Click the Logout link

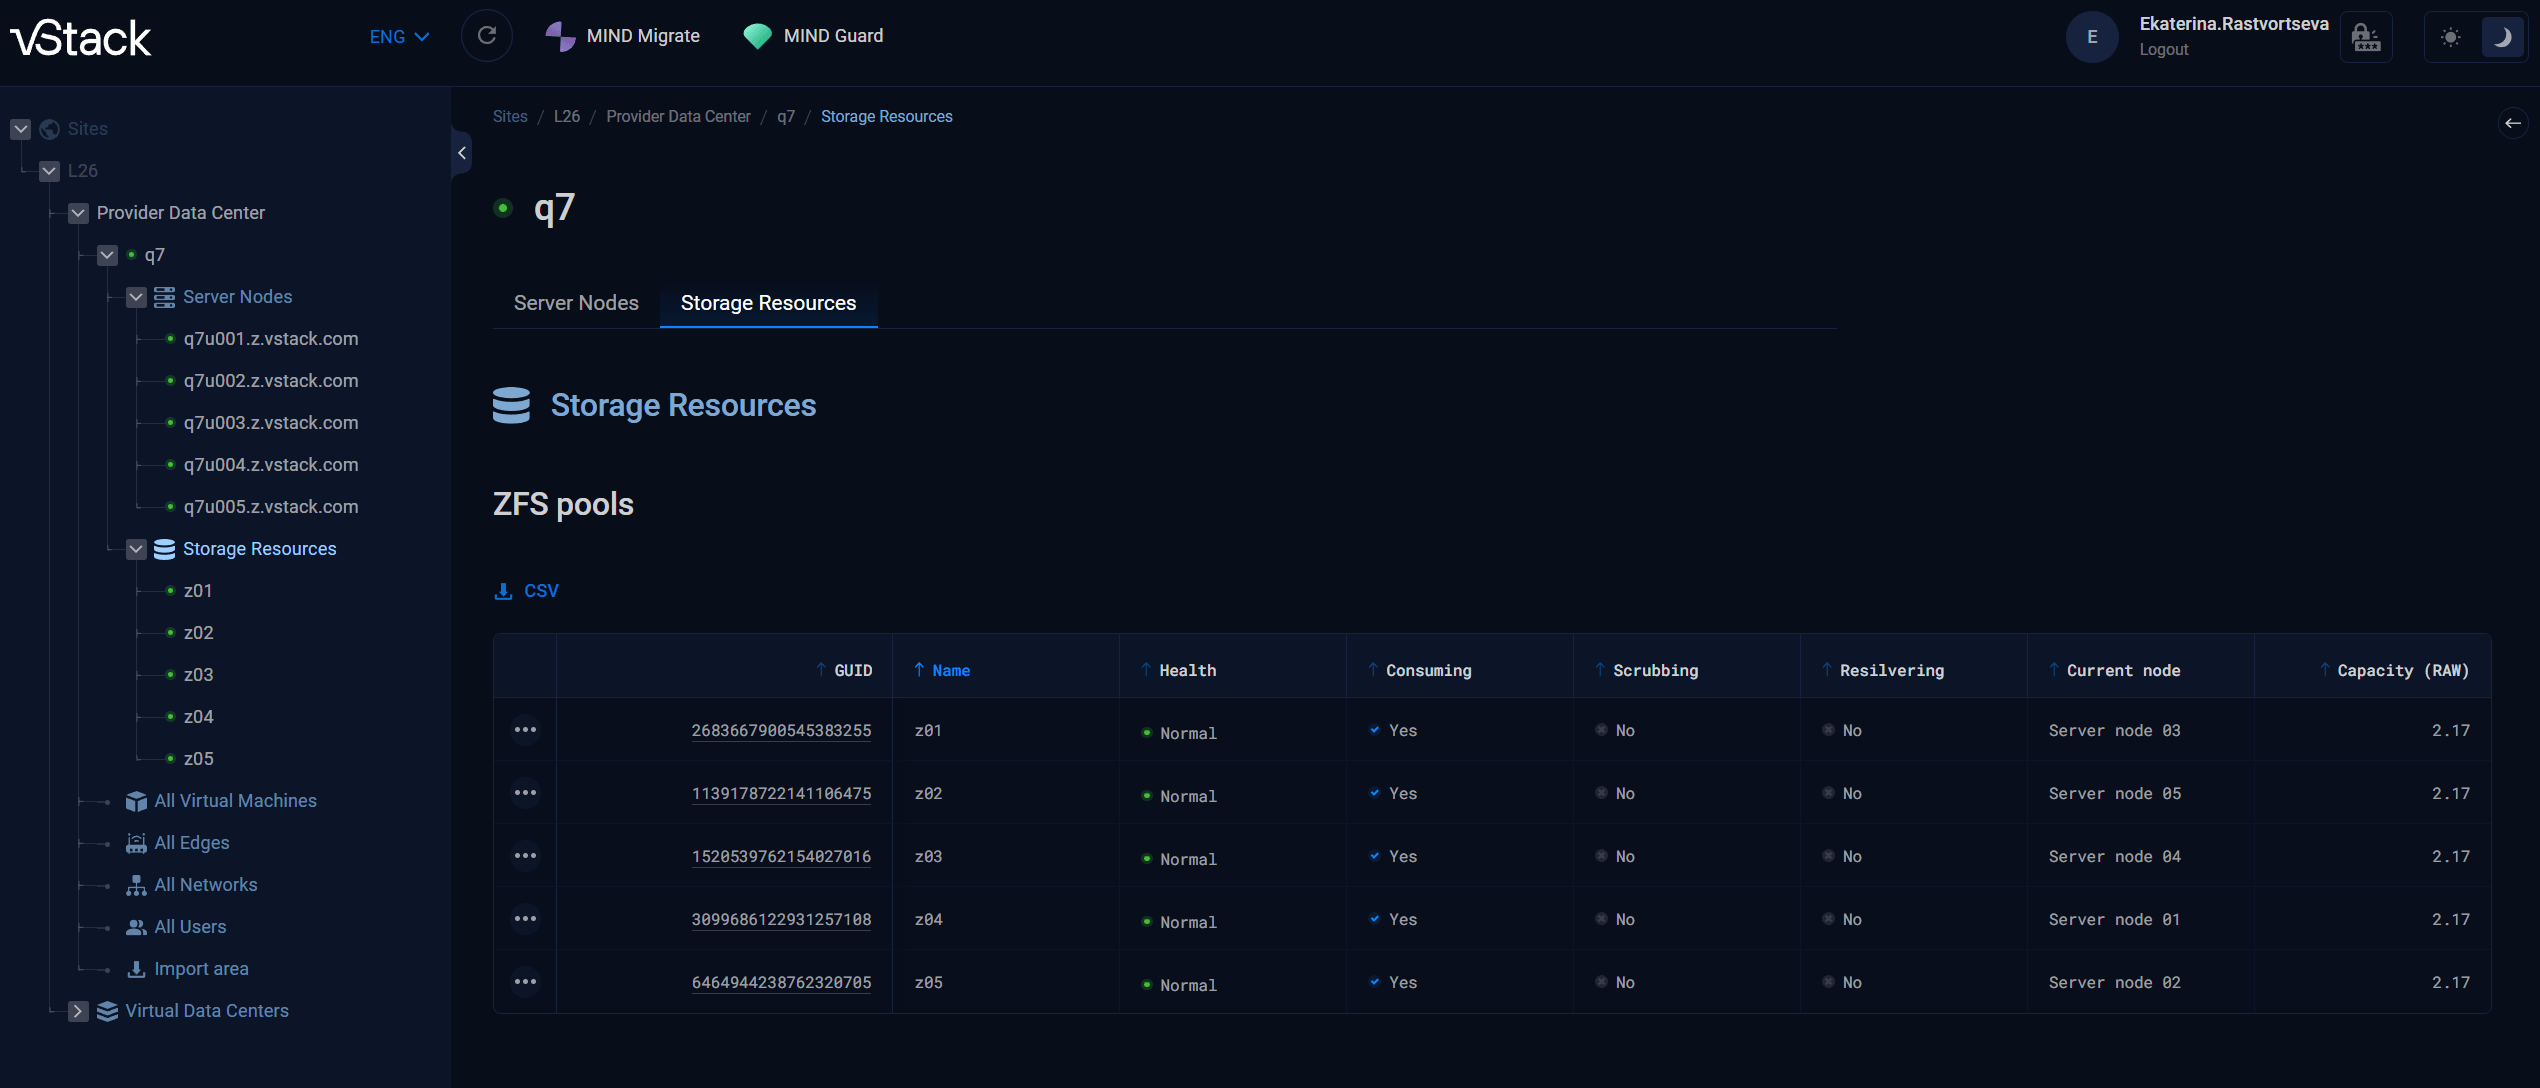point(2164,50)
